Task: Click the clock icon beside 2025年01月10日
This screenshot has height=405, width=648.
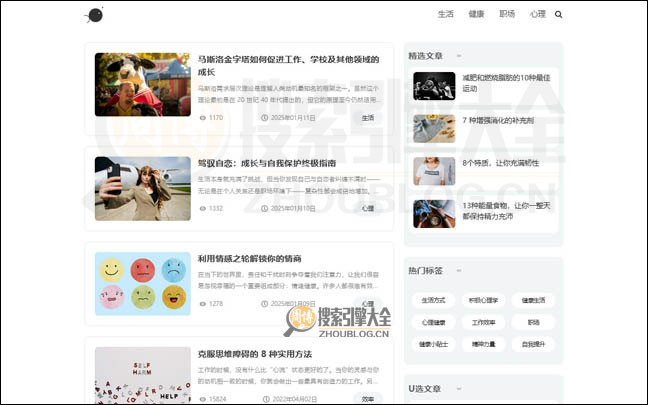Action: [x=264, y=208]
